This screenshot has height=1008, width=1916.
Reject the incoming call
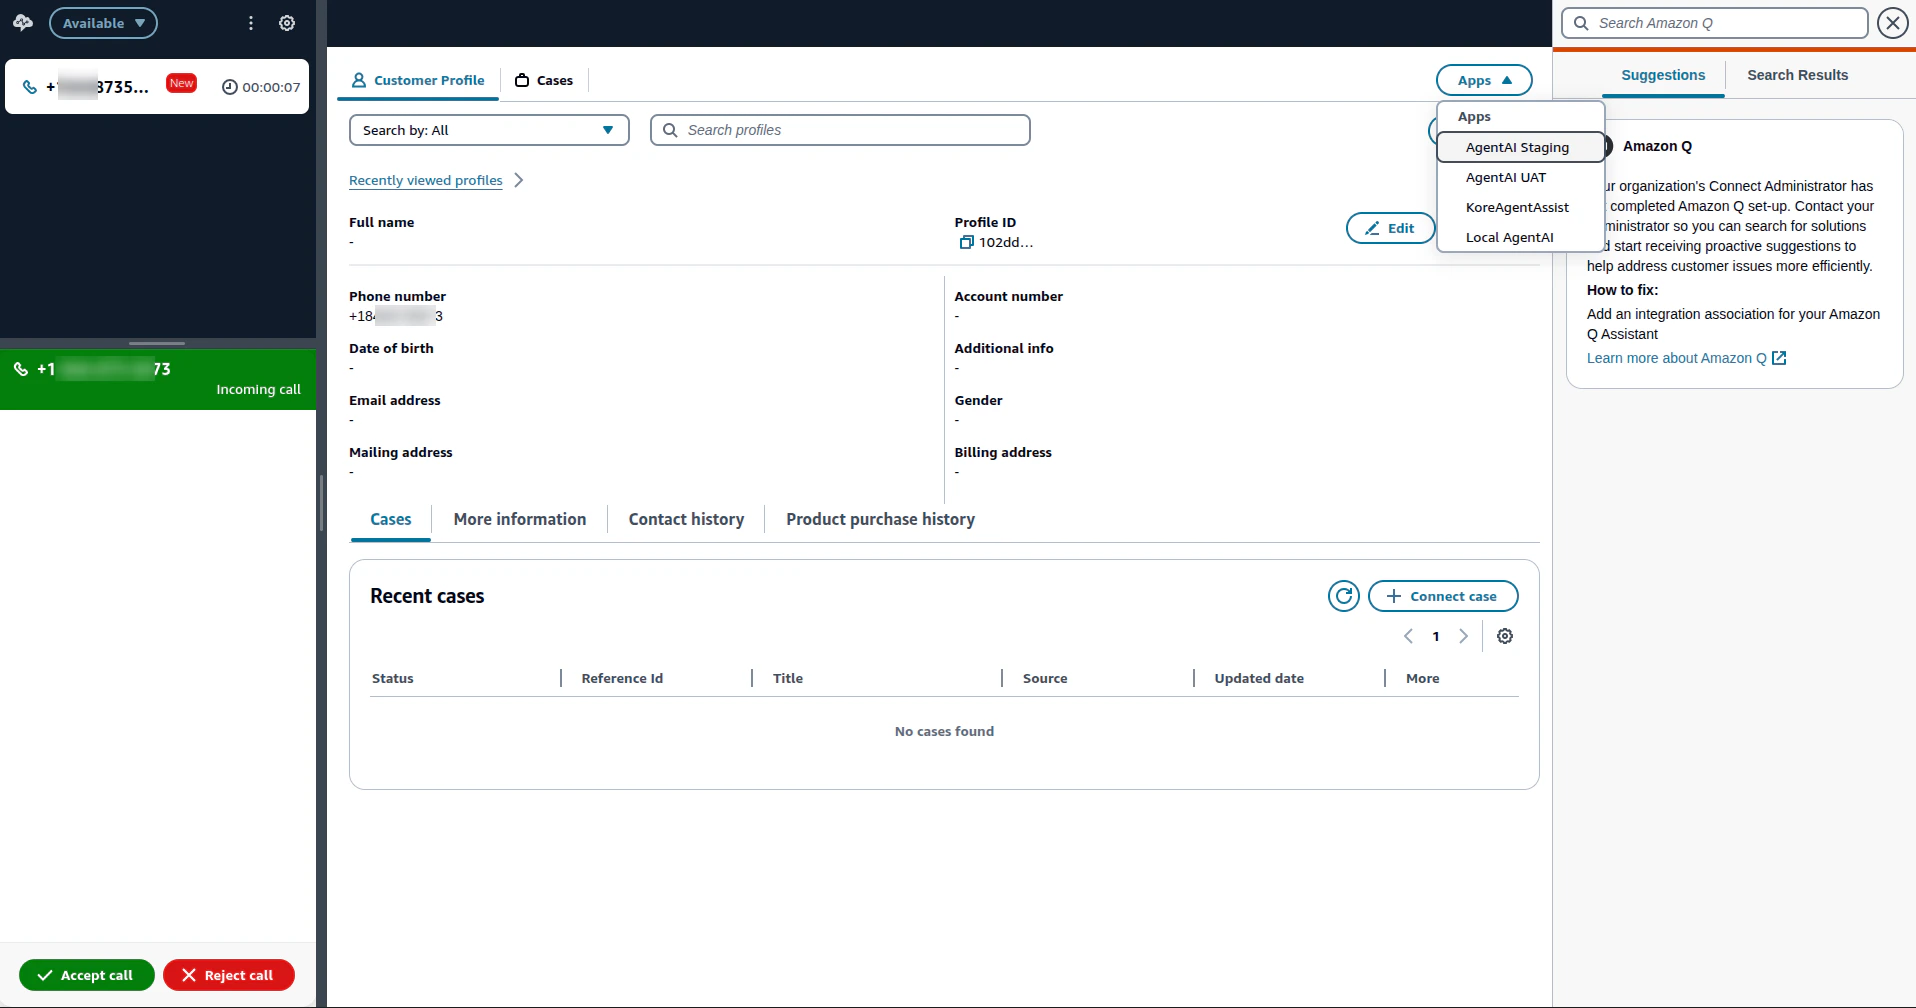[x=229, y=975]
